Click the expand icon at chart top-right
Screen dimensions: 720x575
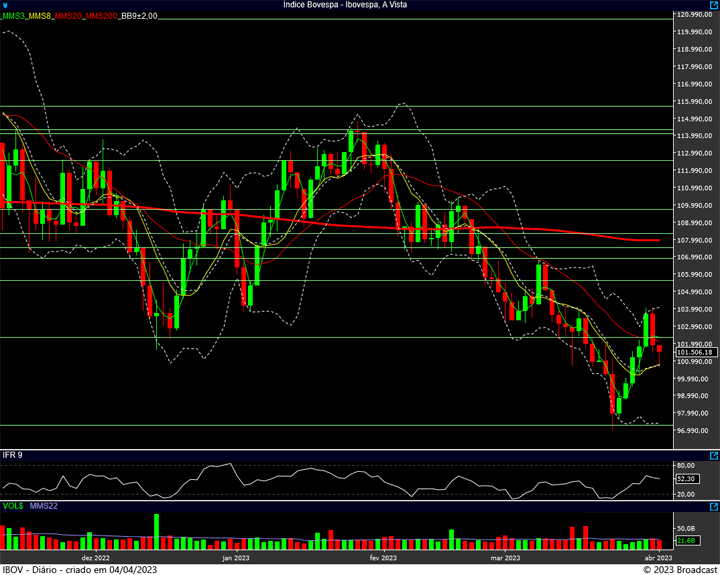(x=714, y=5)
